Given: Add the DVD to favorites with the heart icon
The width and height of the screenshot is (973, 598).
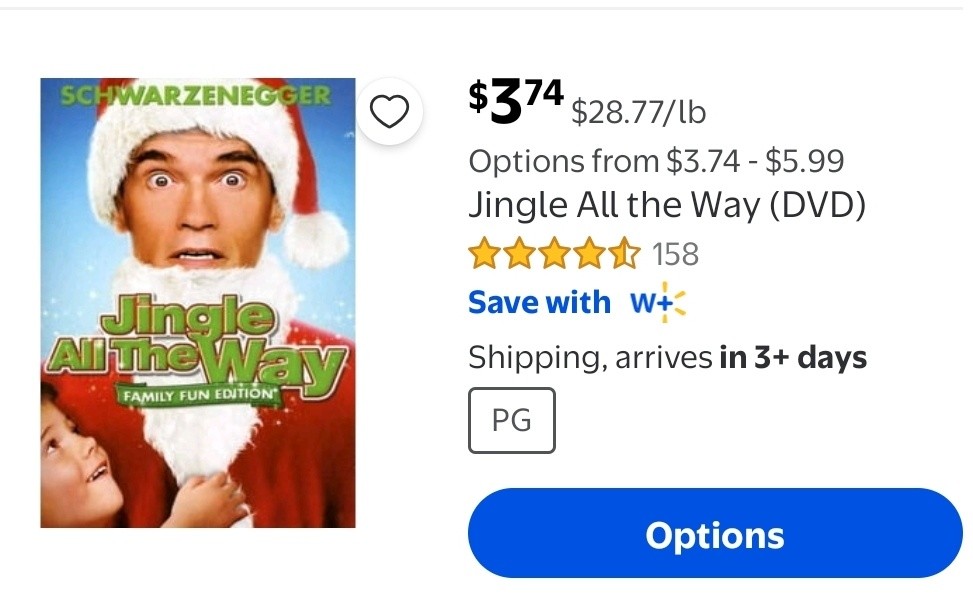Looking at the screenshot, I should coord(389,112).
